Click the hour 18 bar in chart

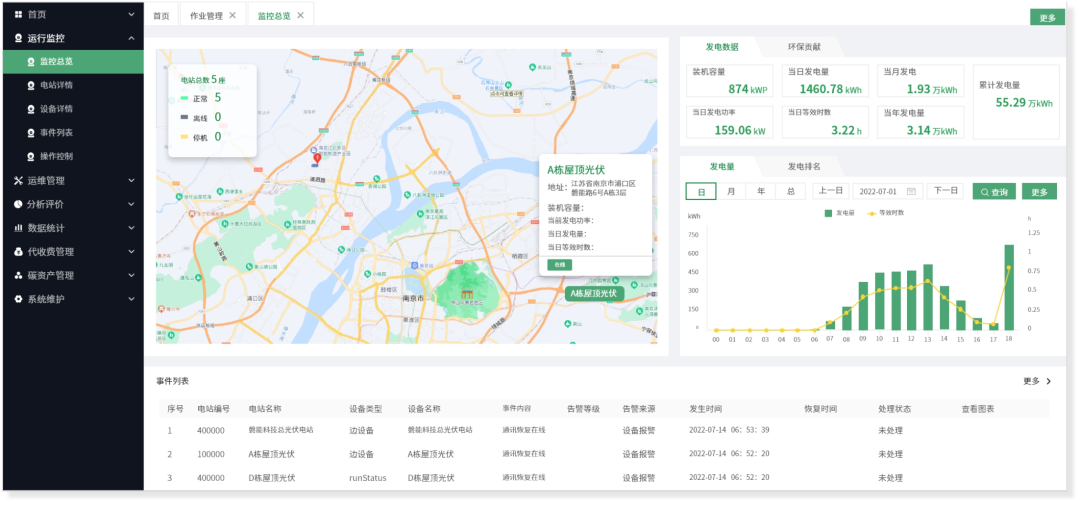tap(1009, 287)
